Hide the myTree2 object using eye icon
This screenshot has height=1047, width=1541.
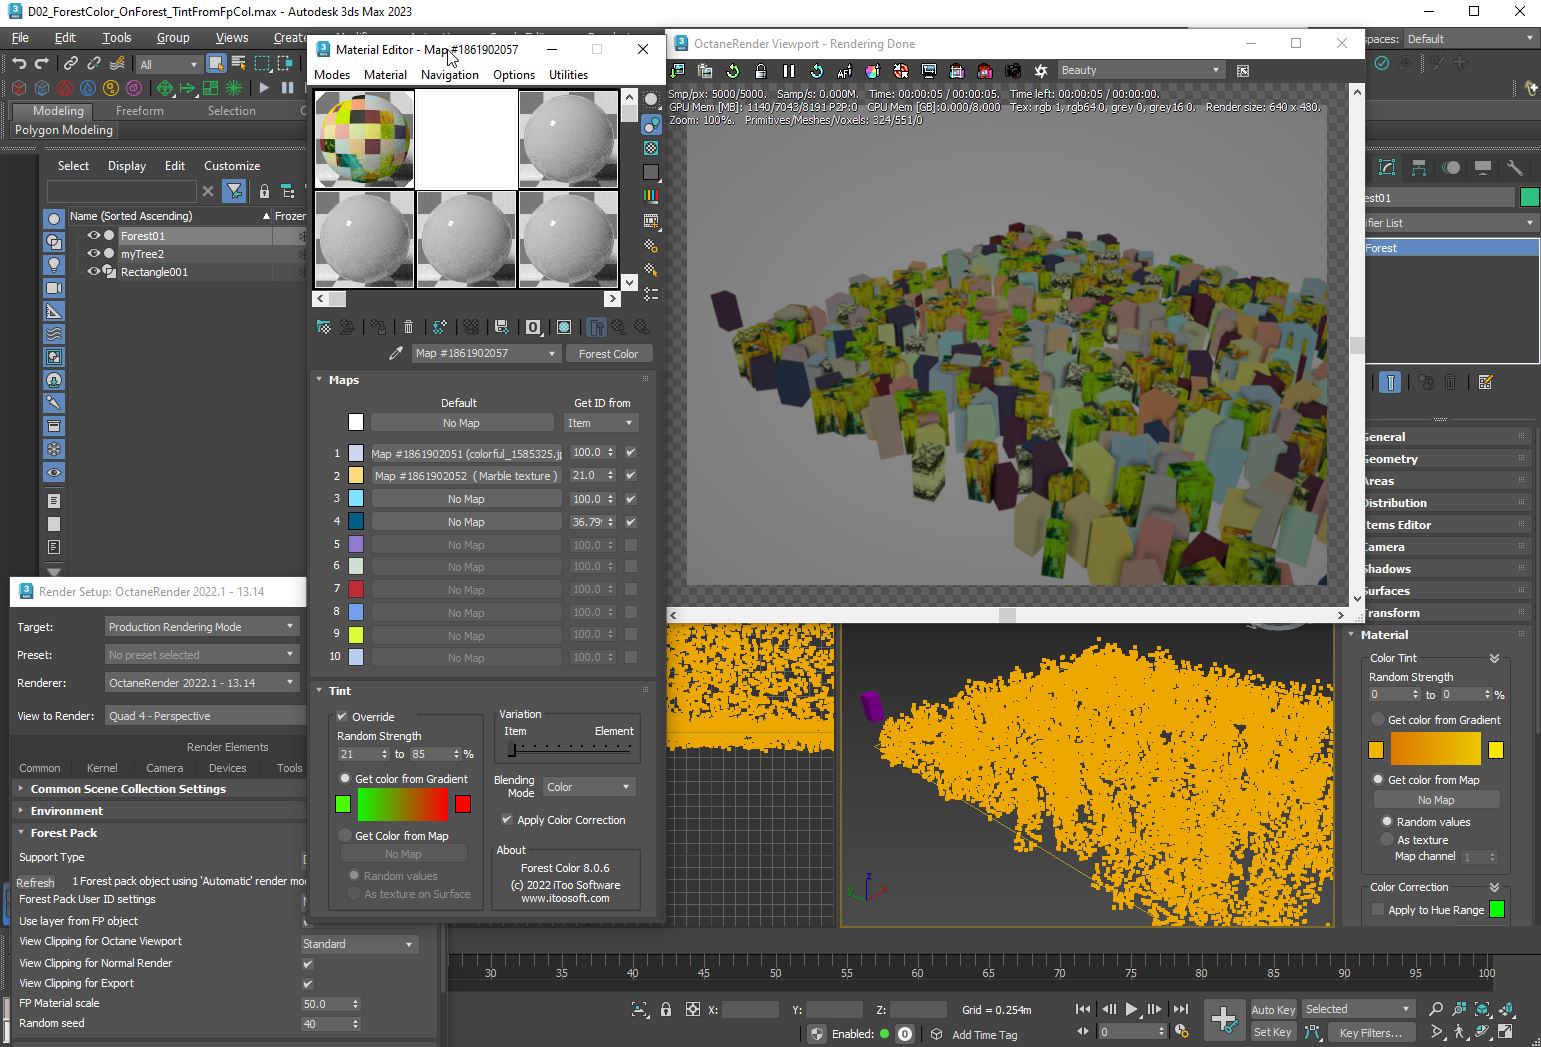(93, 254)
